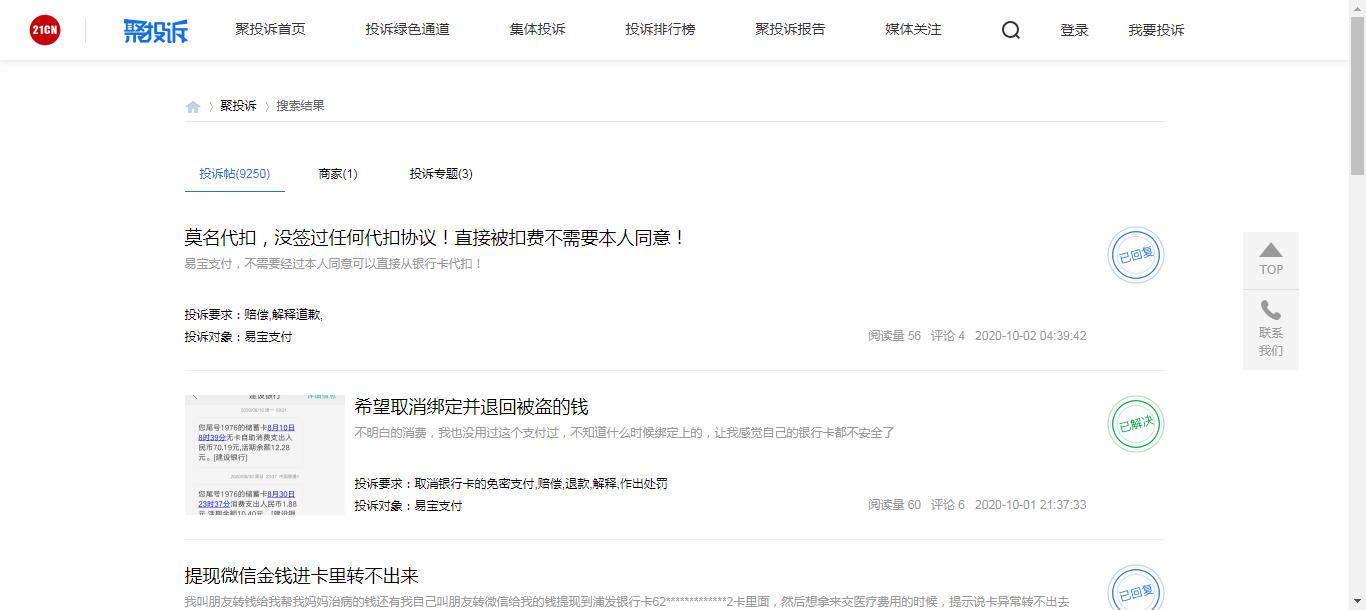This screenshot has width=1366, height=610.
Task: Open the 集体投诉 menu item
Action: (x=536, y=30)
